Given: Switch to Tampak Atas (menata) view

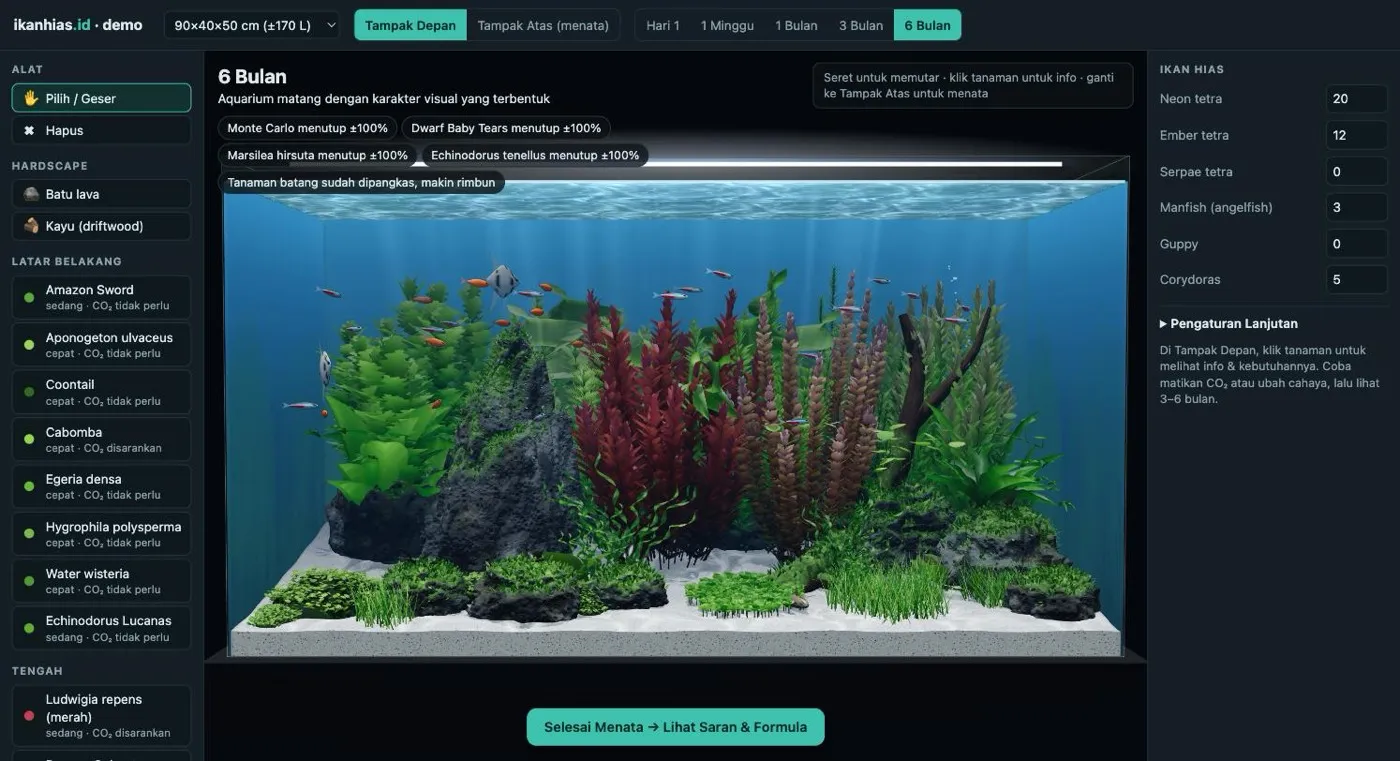Looking at the screenshot, I should pyautogui.click(x=543, y=25).
